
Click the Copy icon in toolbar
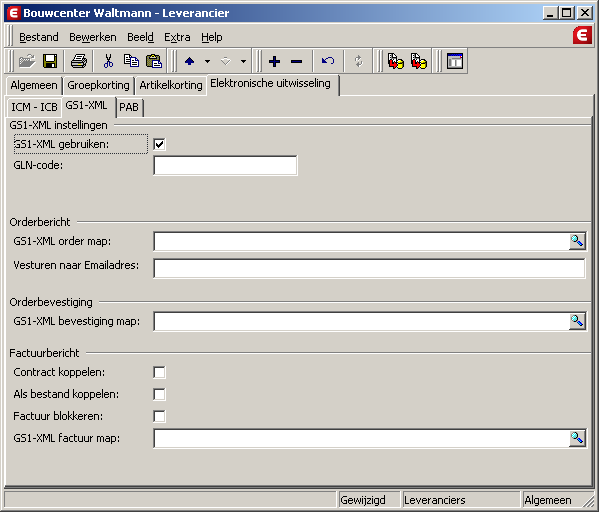click(x=131, y=61)
